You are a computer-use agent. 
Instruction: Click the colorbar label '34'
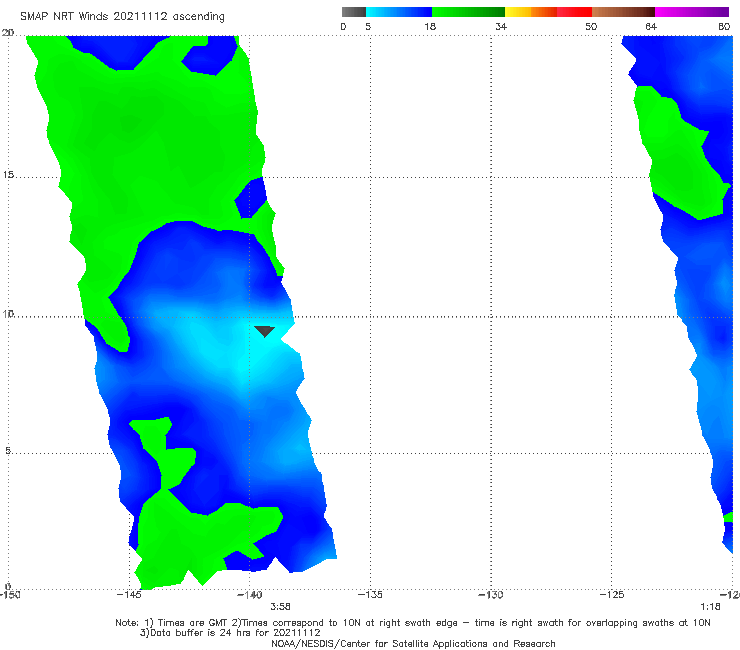tap(501, 26)
